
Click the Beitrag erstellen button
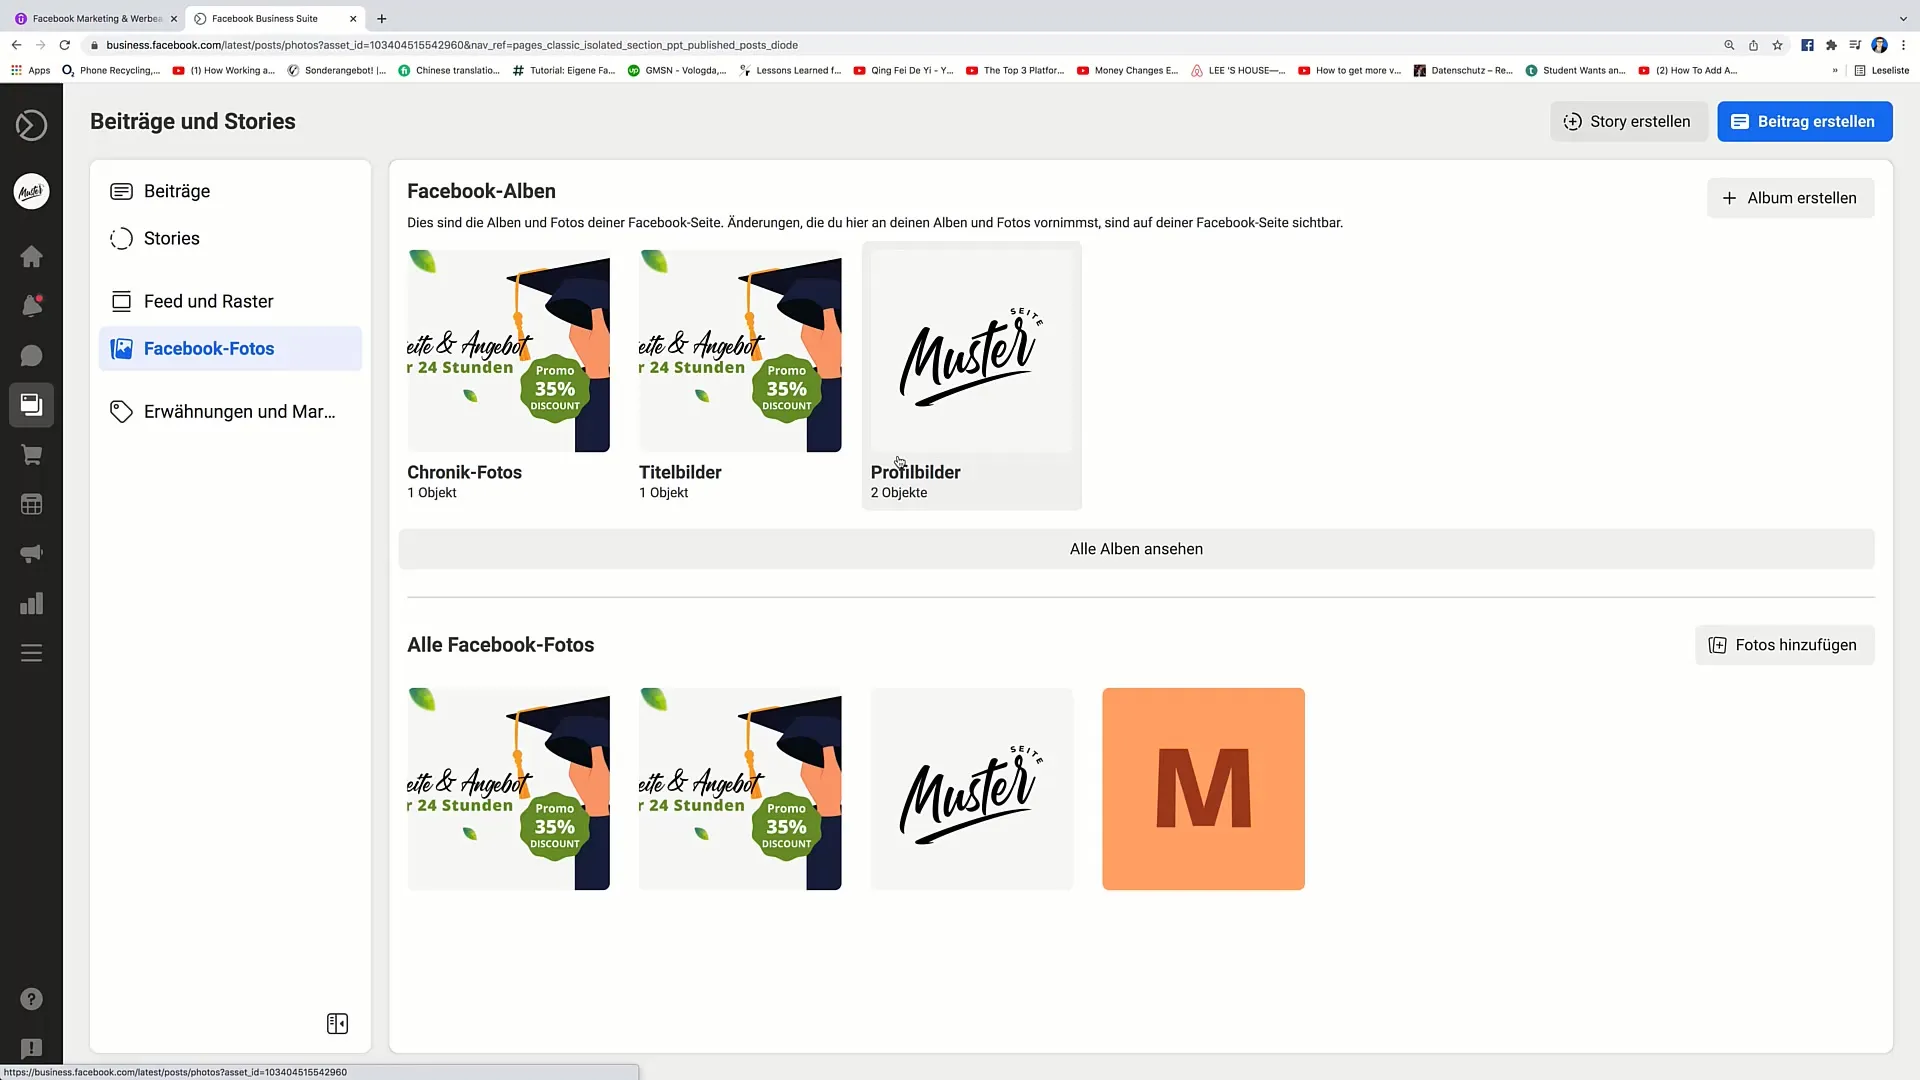point(1805,121)
